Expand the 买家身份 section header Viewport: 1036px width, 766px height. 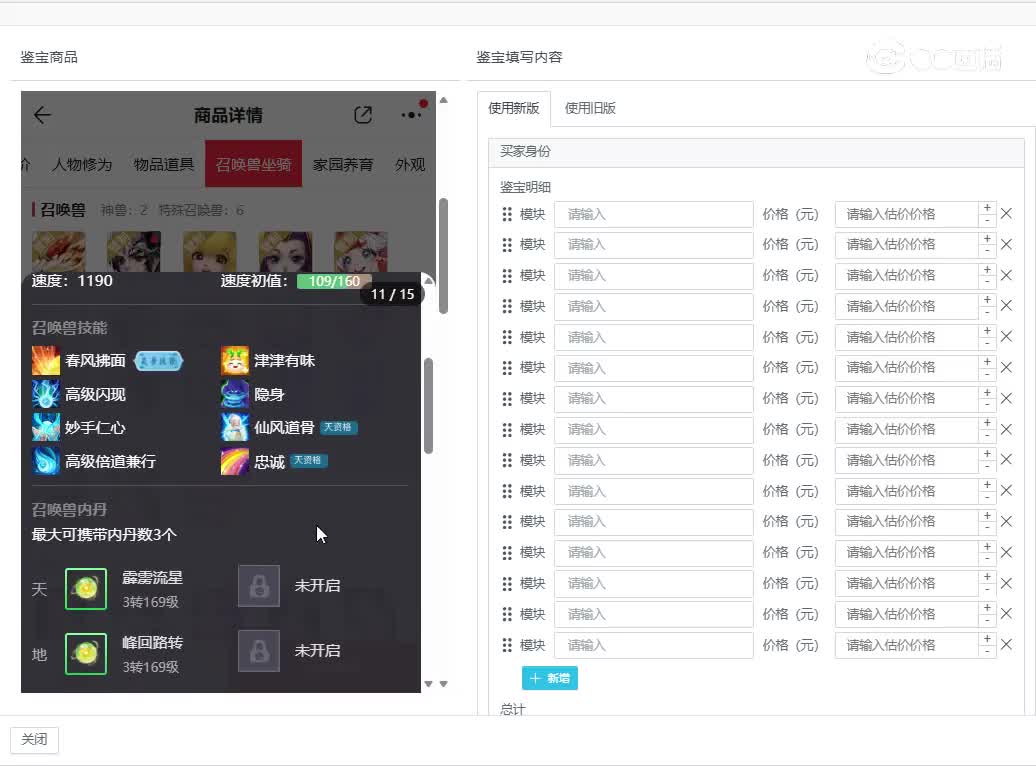click(757, 151)
